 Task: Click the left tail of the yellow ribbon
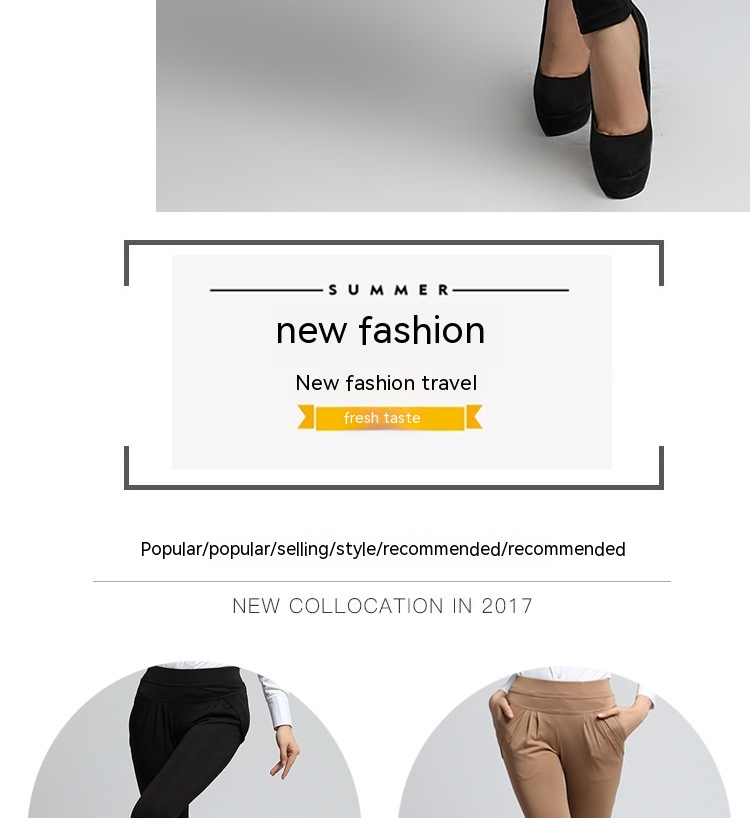click(x=306, y=416)
